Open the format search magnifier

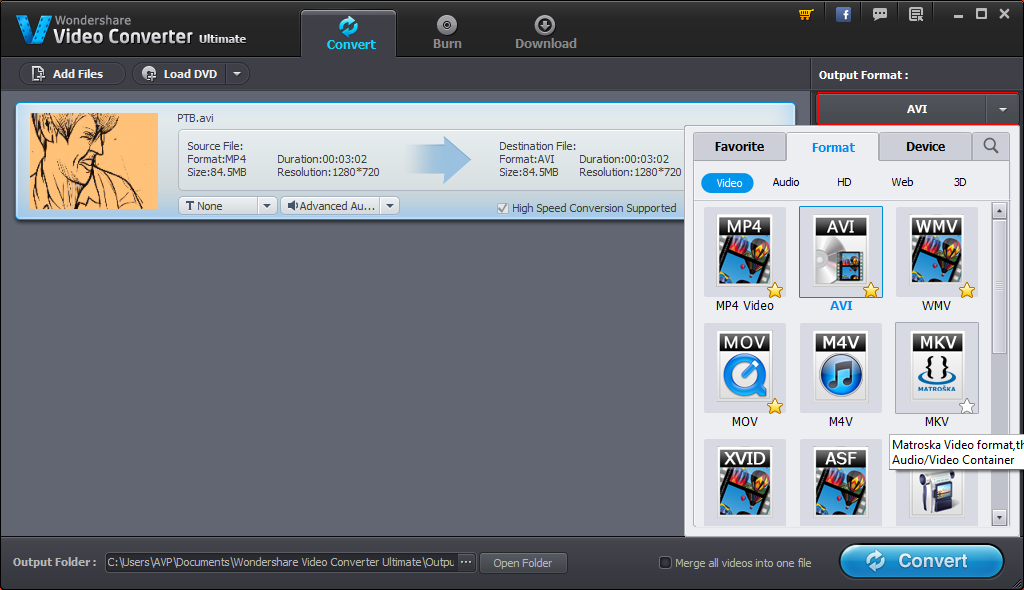tap(991, 146)
